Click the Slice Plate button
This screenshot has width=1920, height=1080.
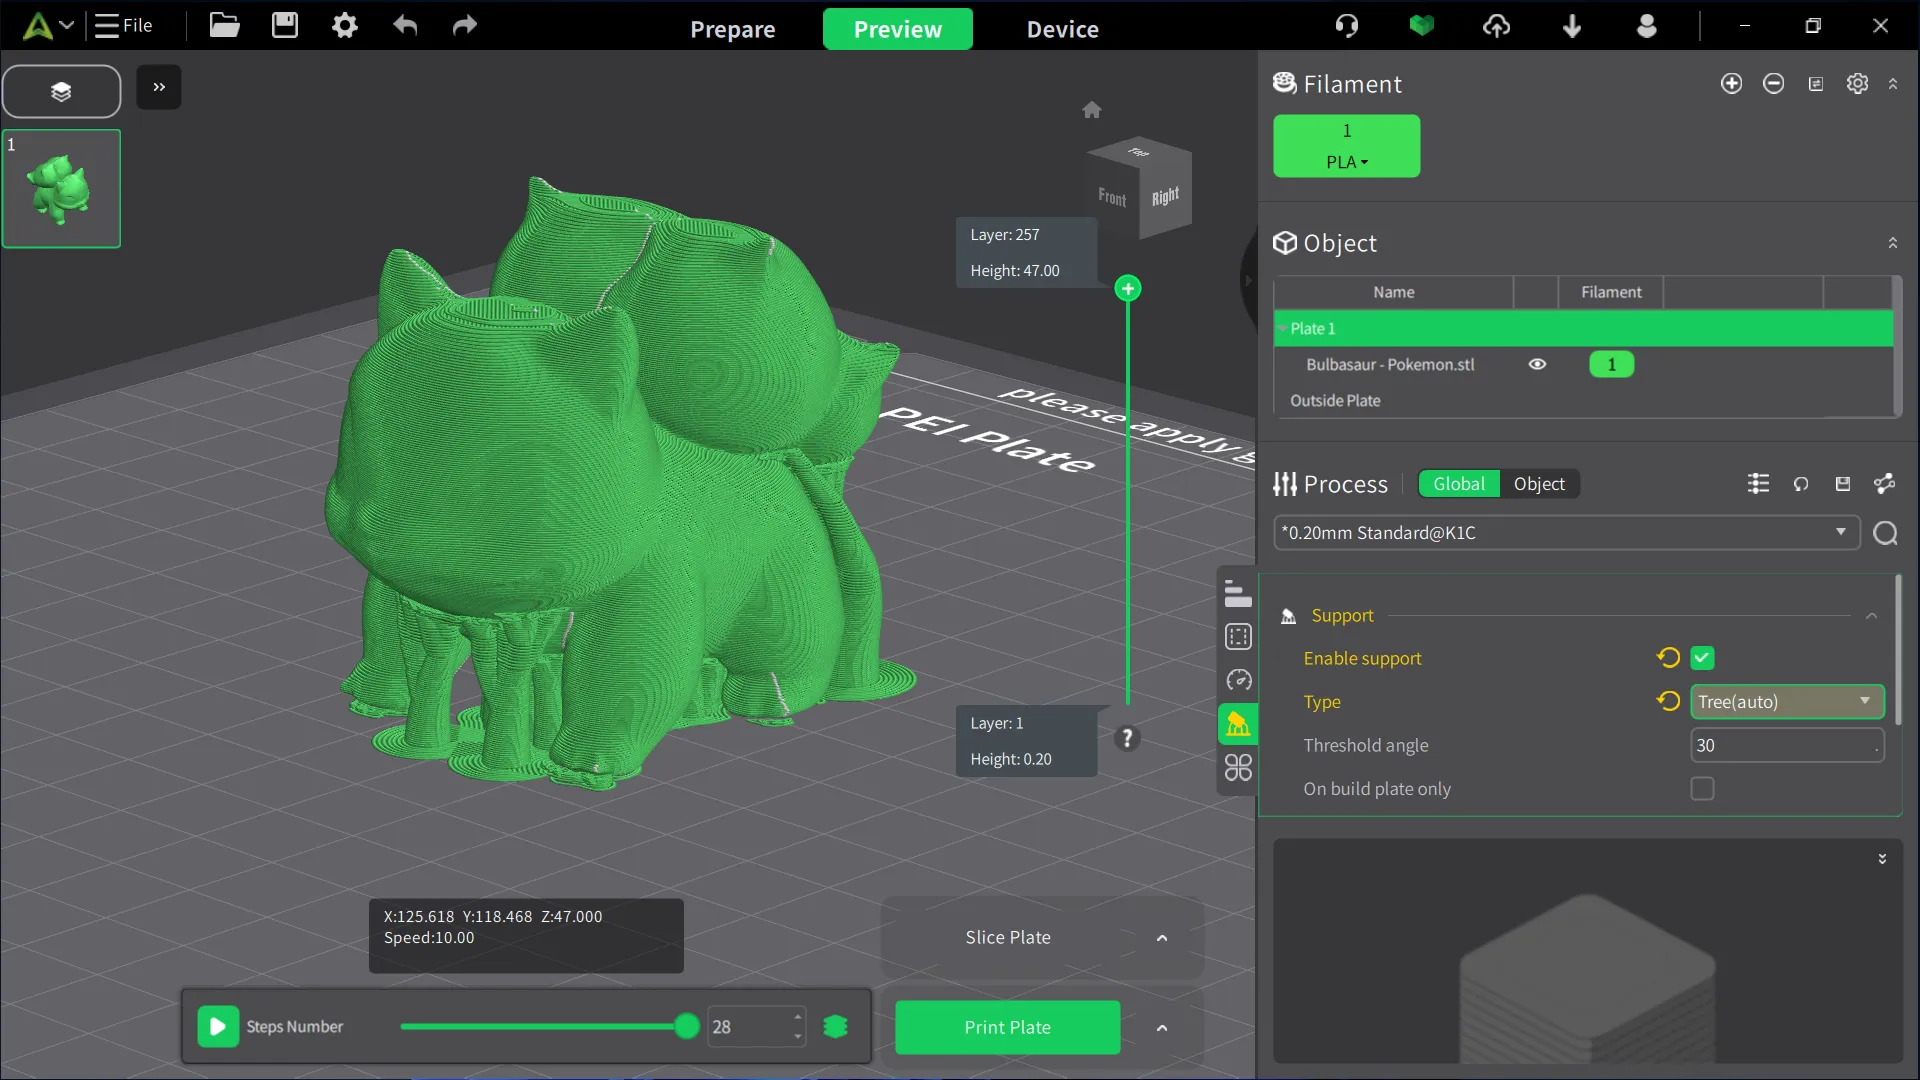tap(1008, 937)
